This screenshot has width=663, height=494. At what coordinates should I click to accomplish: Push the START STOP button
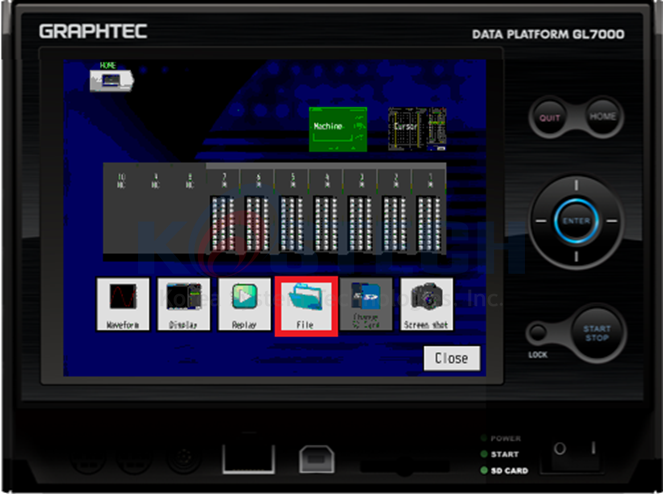tap(597, 333)
